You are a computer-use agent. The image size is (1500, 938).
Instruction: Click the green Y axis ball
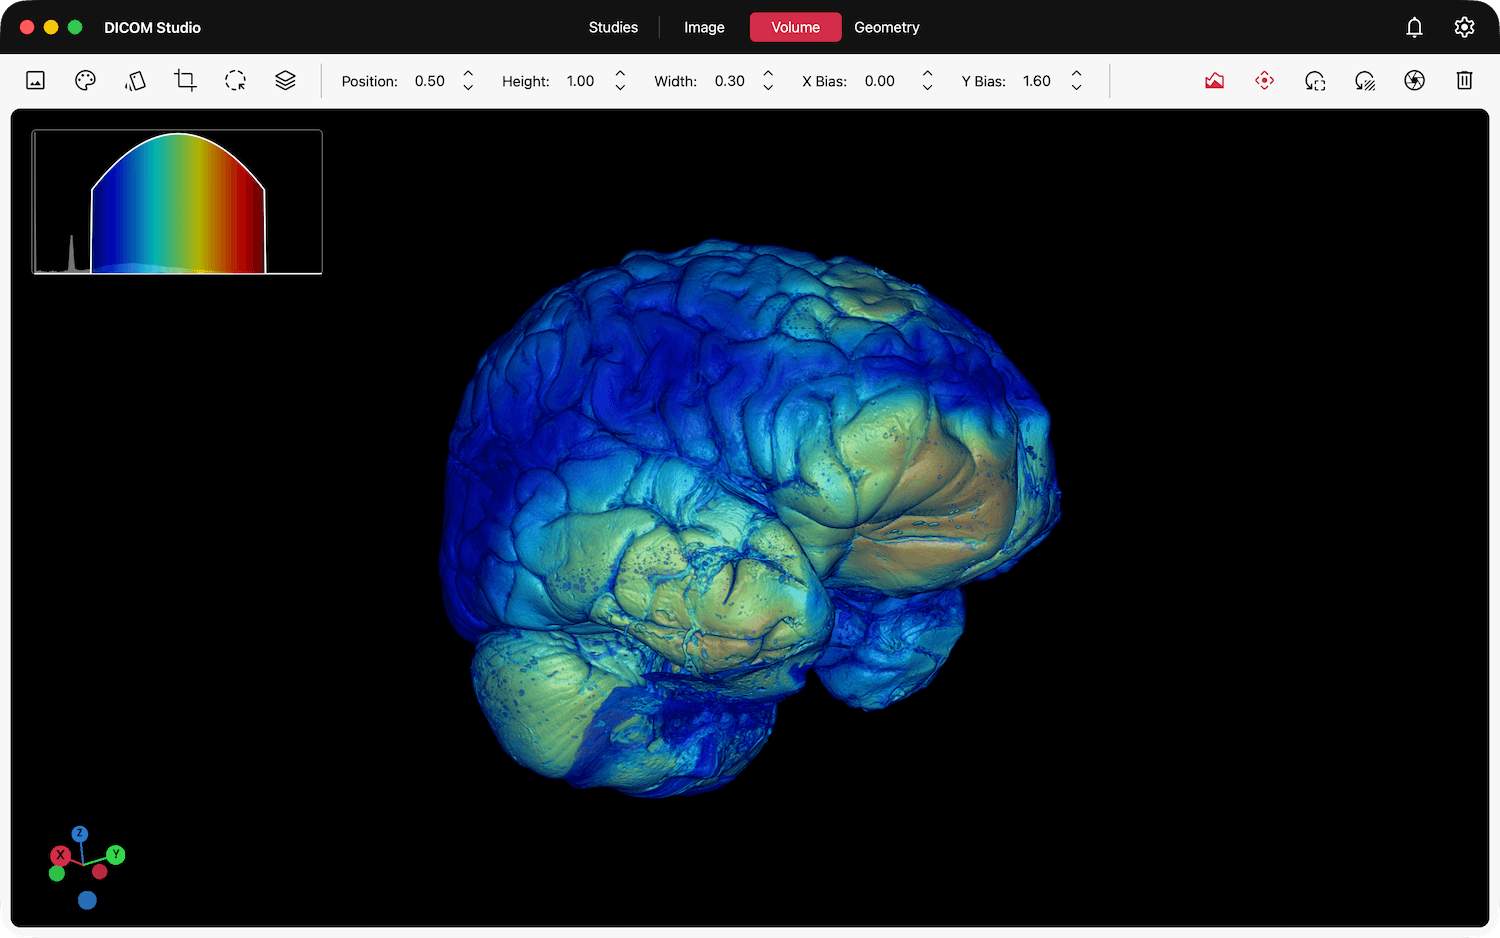pyautogui.click(x=116, y=854)
